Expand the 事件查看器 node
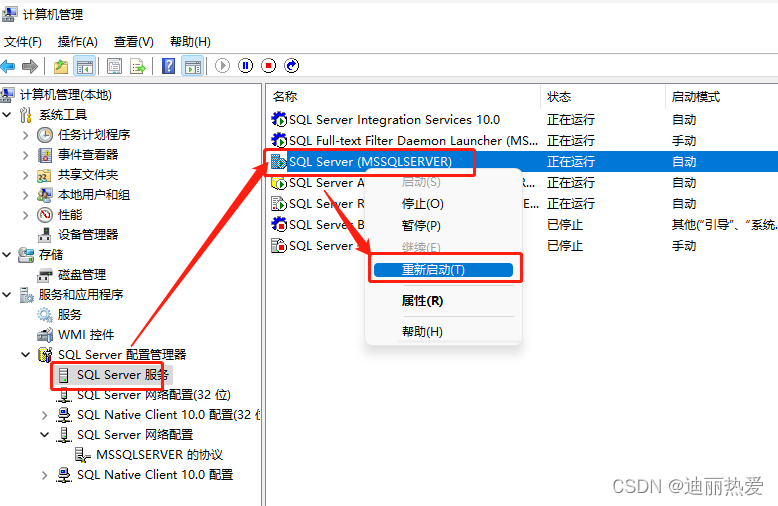Screen dimensions: 778x506 click(x=26, y=155)
